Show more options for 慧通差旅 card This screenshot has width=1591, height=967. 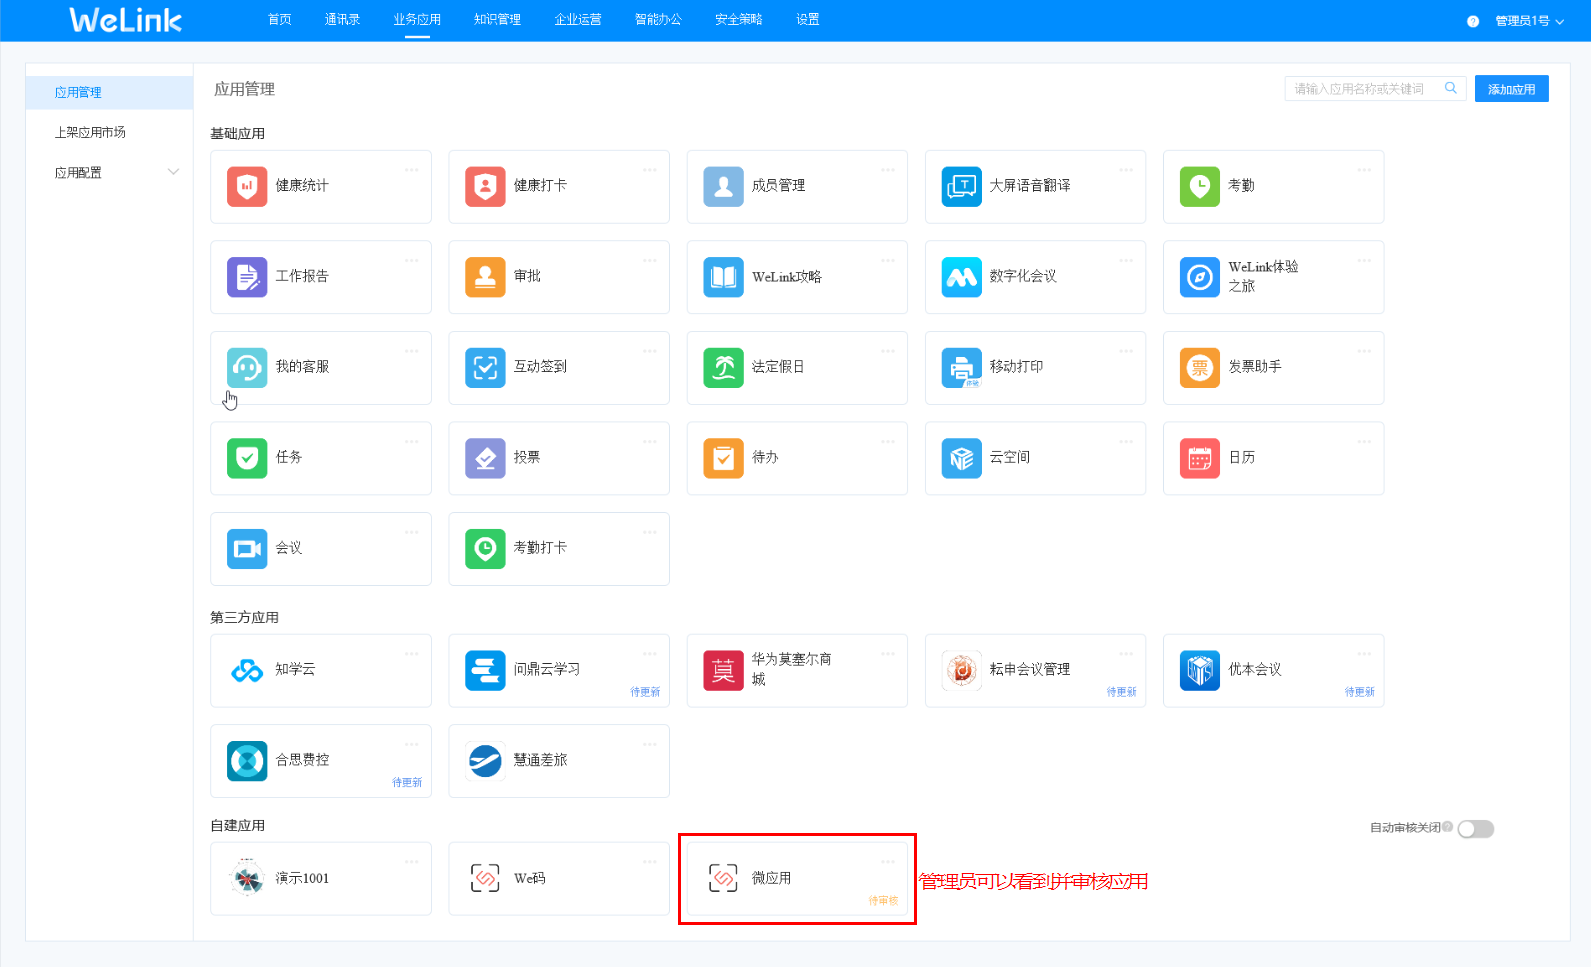pyautogui.click(x=650, y=744)
